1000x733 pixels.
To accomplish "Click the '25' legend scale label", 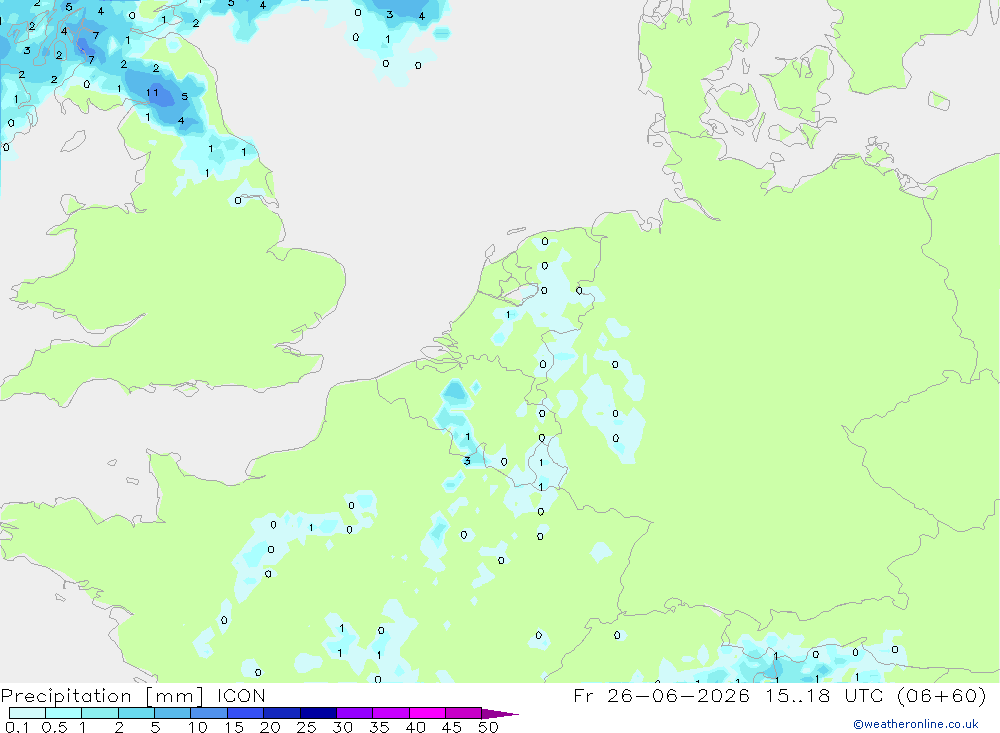I will coord(307,727).
